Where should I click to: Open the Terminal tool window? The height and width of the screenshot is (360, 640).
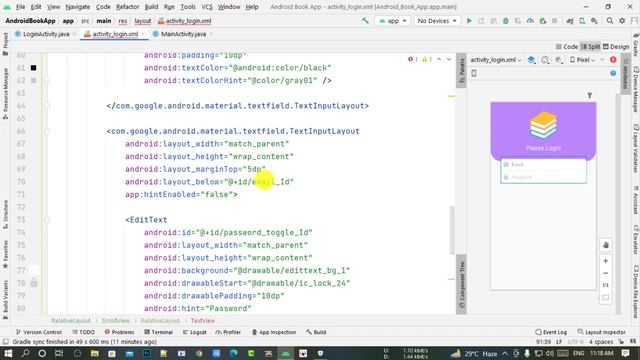click(158, 332)
